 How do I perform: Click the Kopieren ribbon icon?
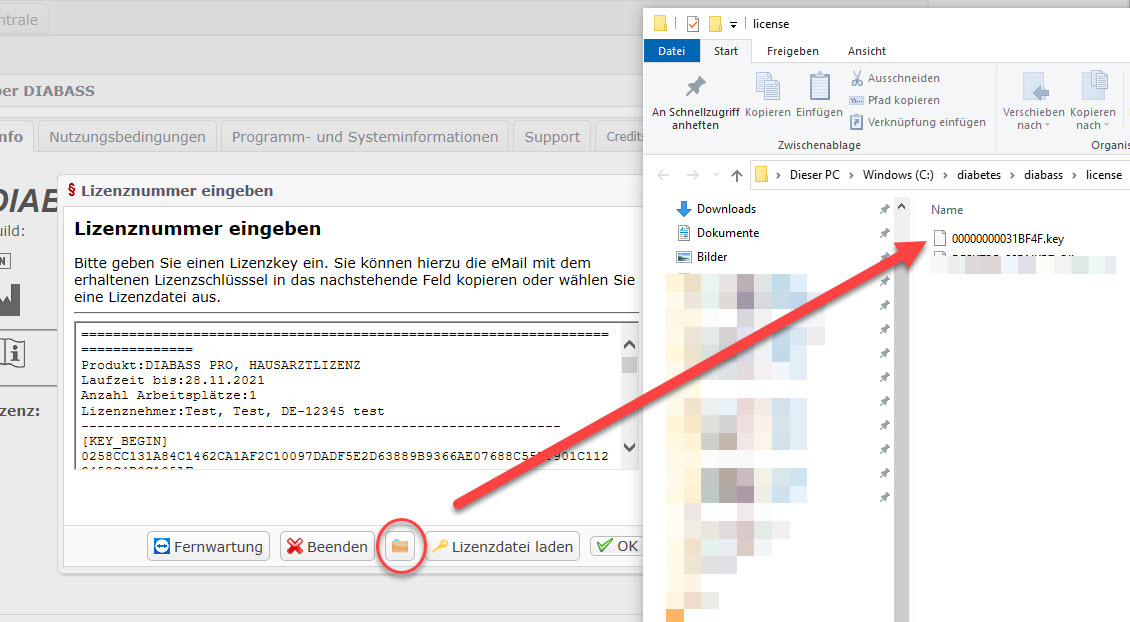point(768,86)
